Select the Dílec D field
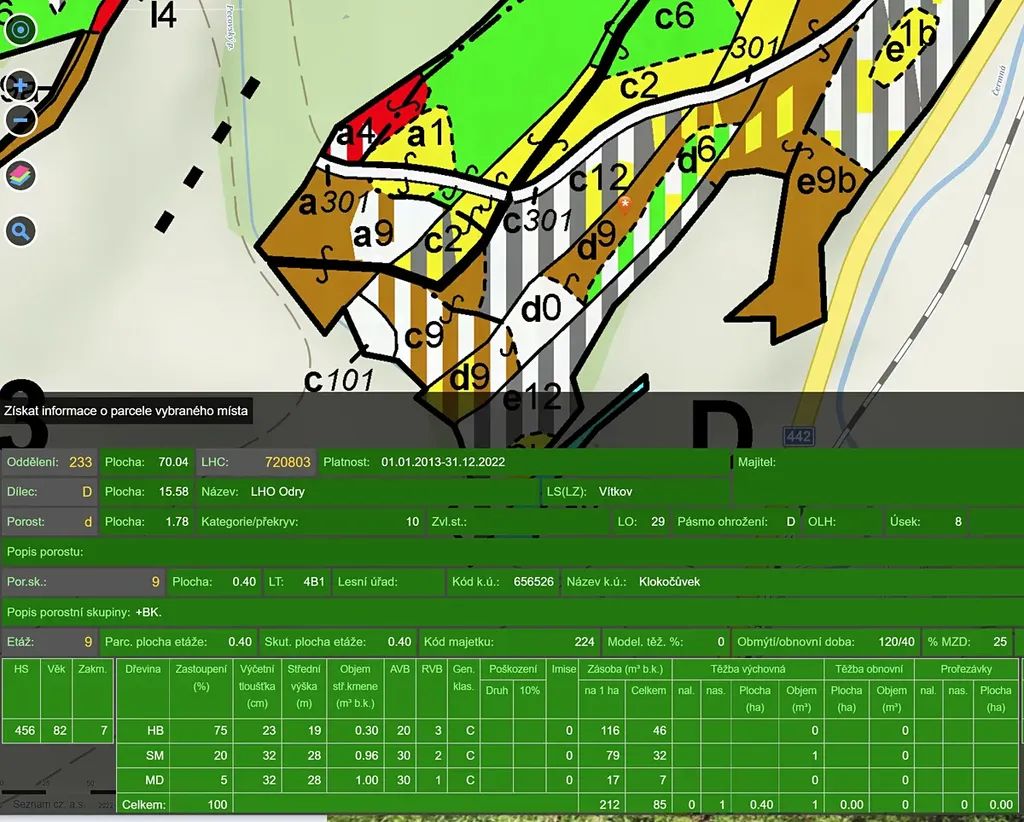1024x822 pixels. tap(49, 492)
